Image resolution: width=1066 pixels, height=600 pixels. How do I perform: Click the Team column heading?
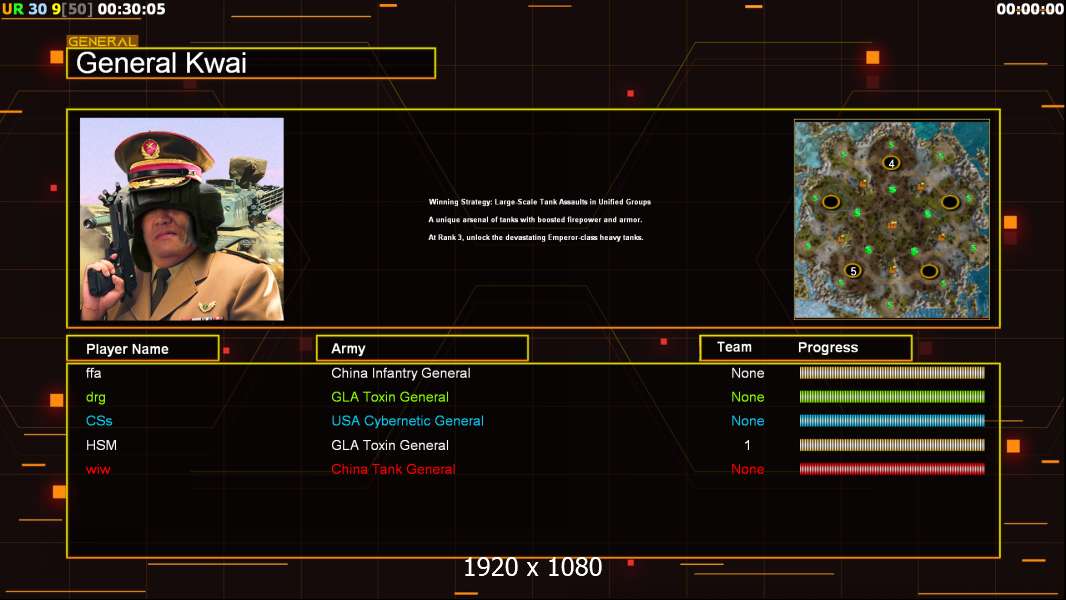[734, 347]
